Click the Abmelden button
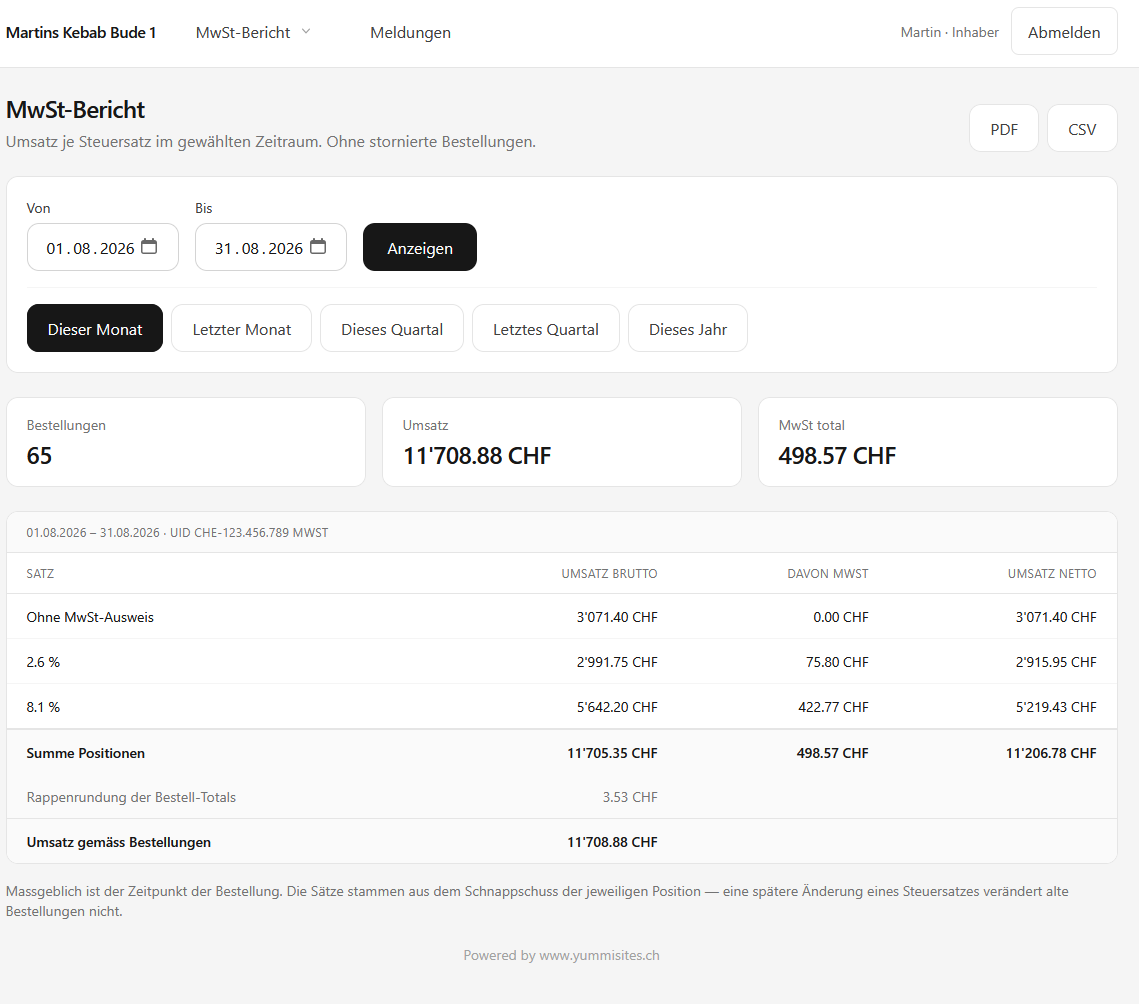This screenshot has width=1139, height=1004. coord(1064,32)
